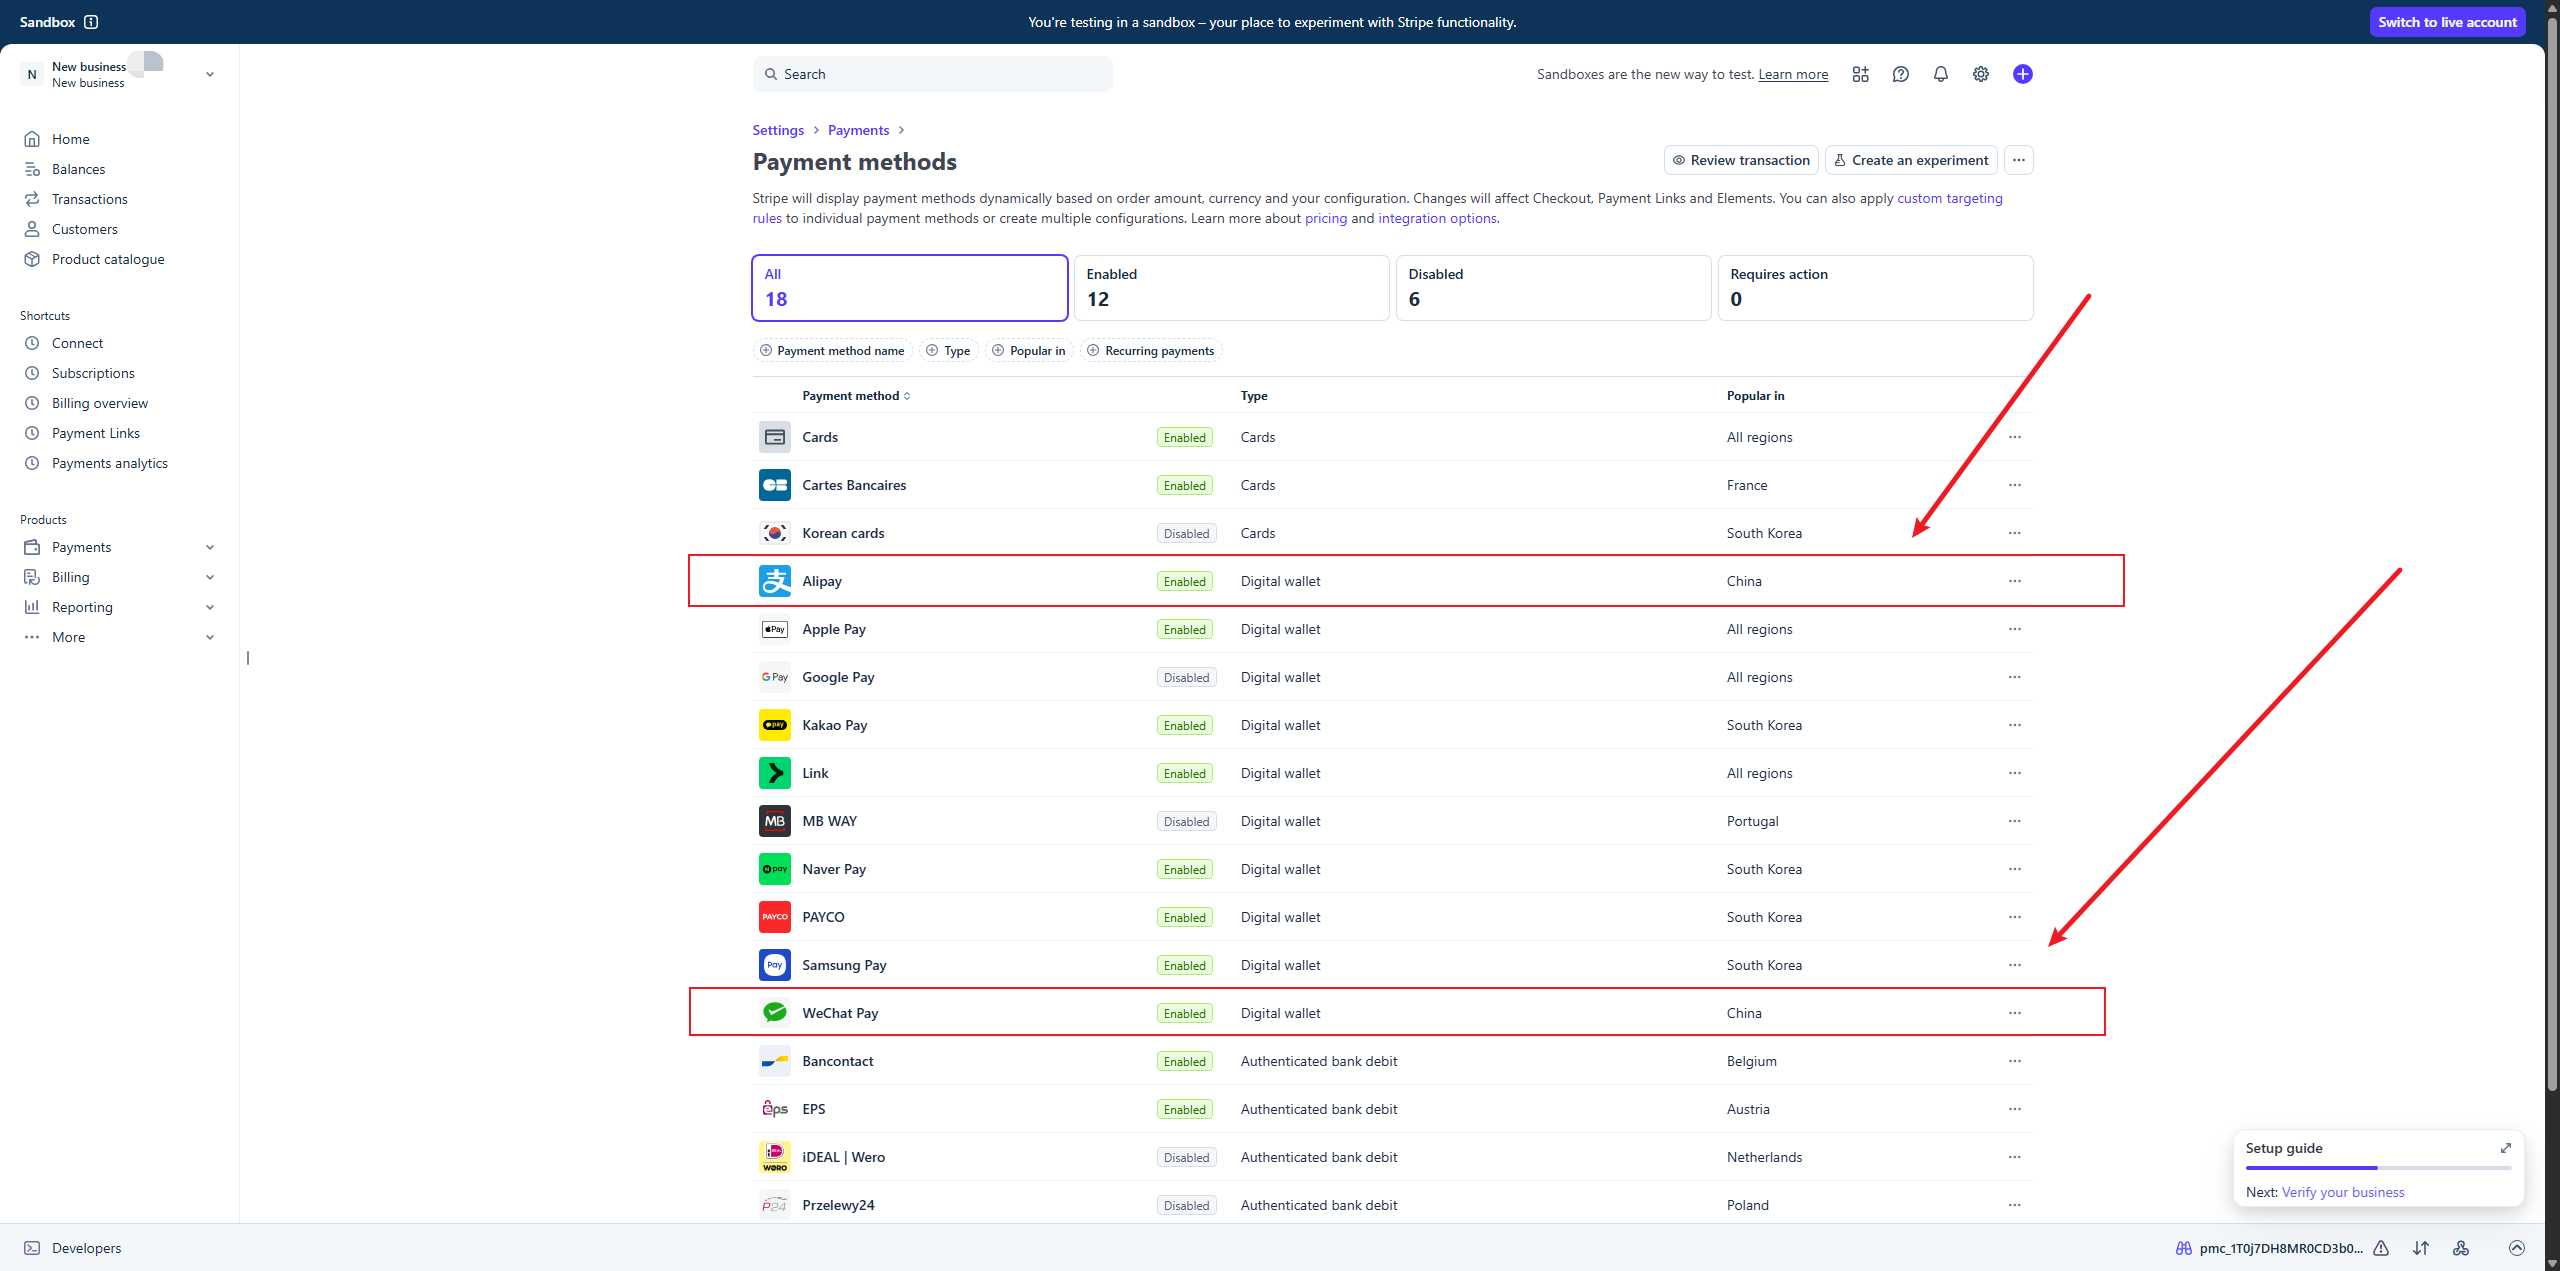
Task: Click the purple plus create icon
Action: 2022,74
